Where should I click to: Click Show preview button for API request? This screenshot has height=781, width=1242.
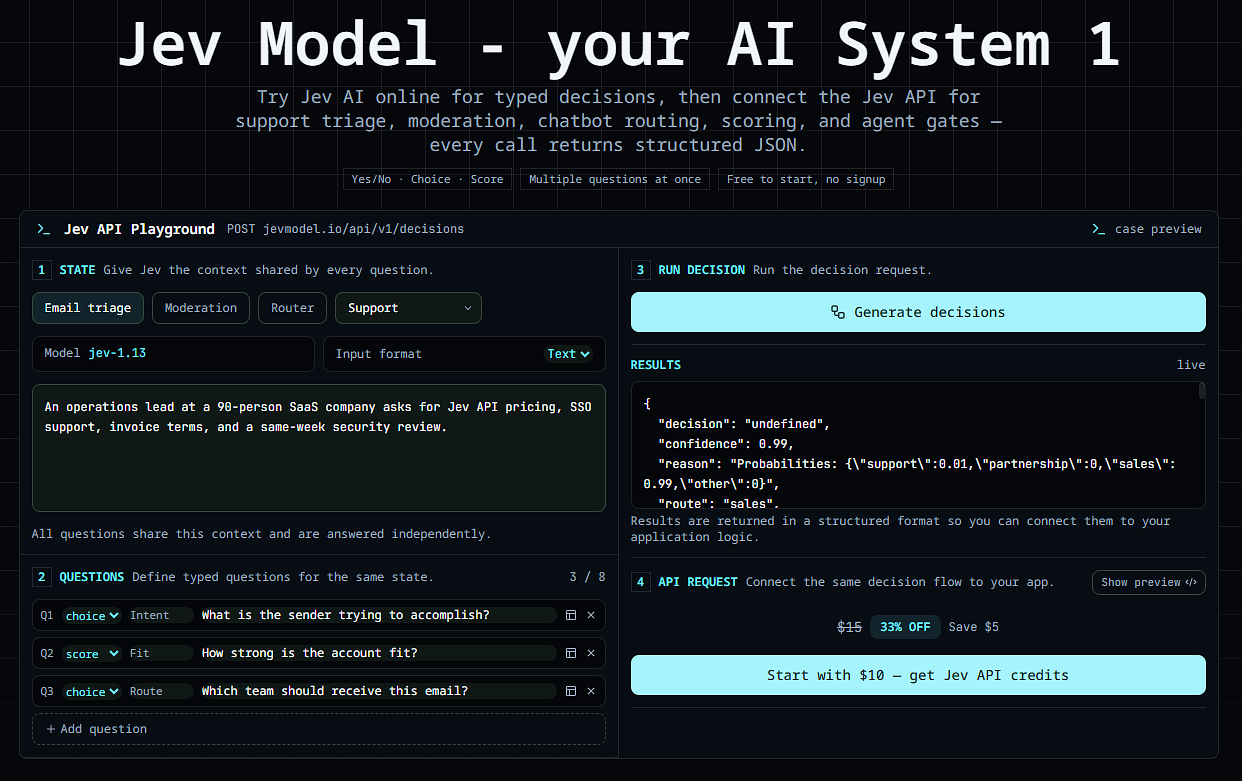click(1149, 582)
